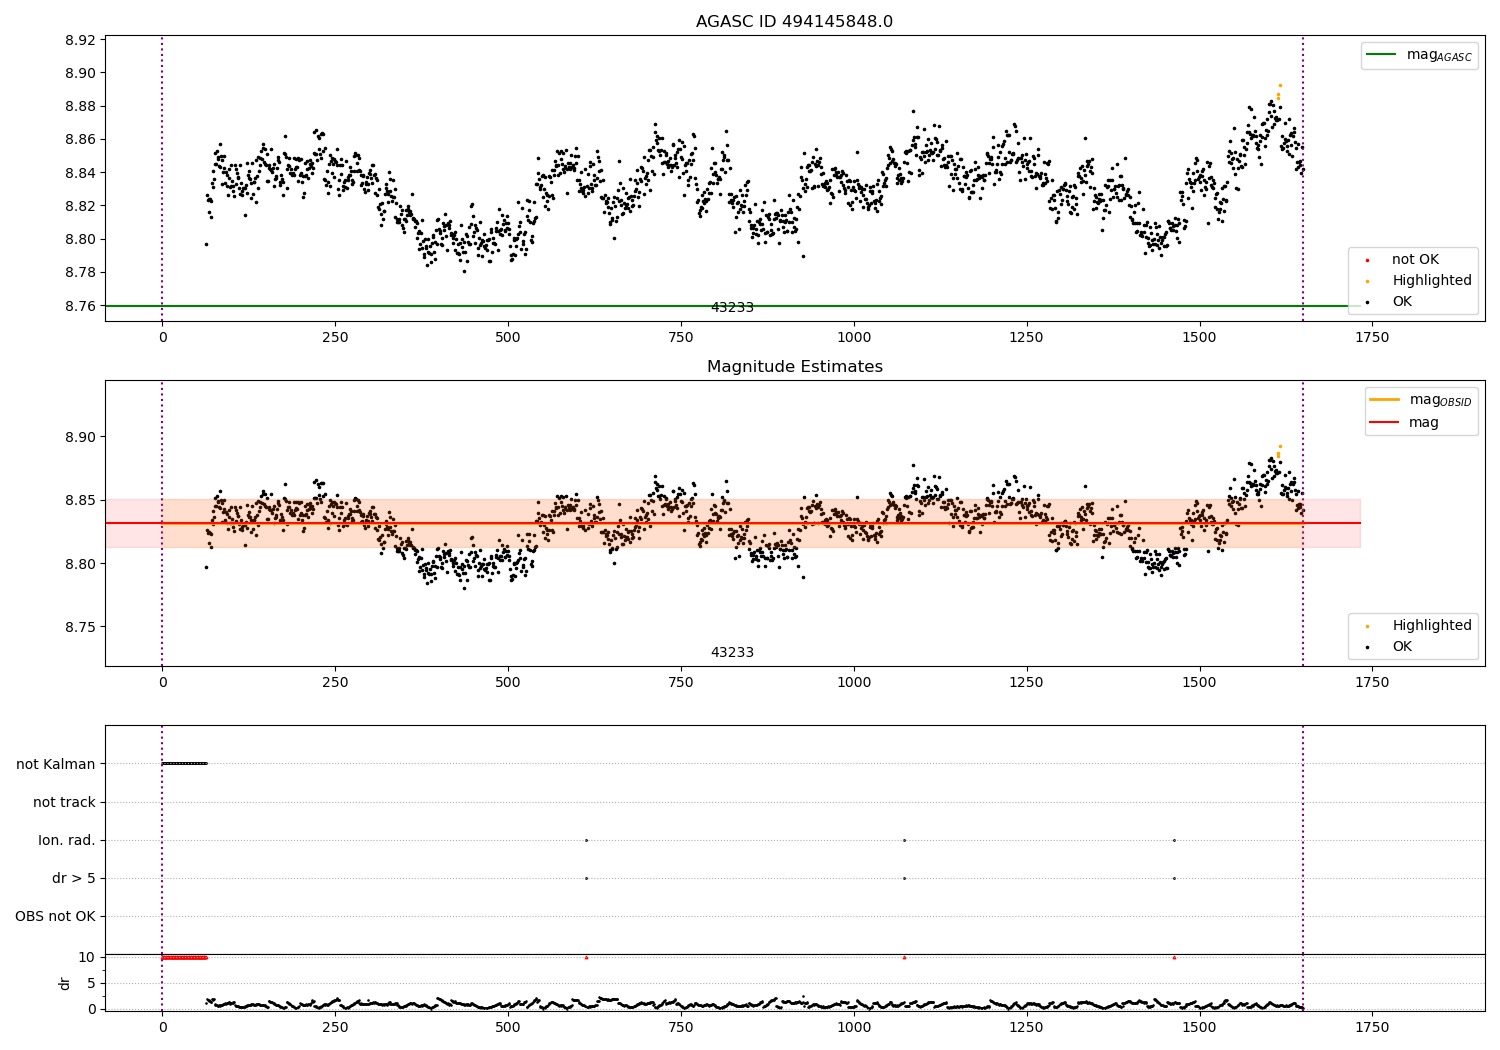Click y-axis tick '8.92' in top plot

[80, 40]
